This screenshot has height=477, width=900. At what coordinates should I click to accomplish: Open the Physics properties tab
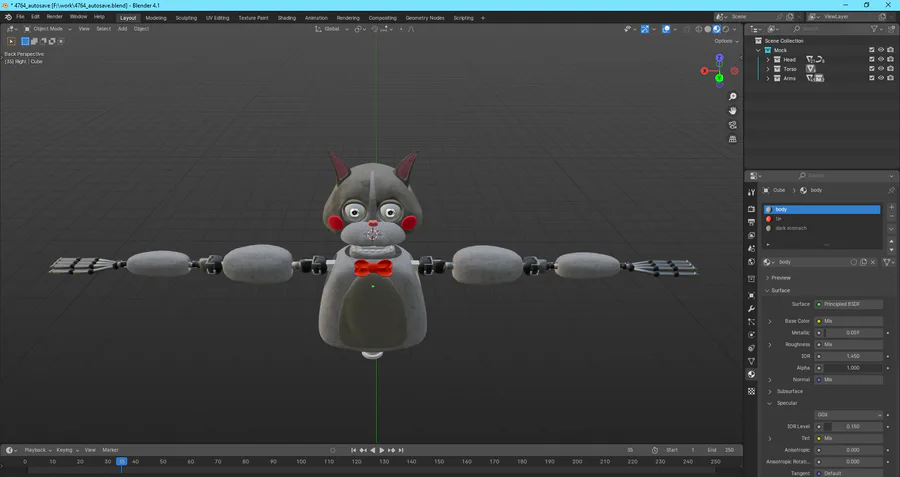[x=751, y=335]
